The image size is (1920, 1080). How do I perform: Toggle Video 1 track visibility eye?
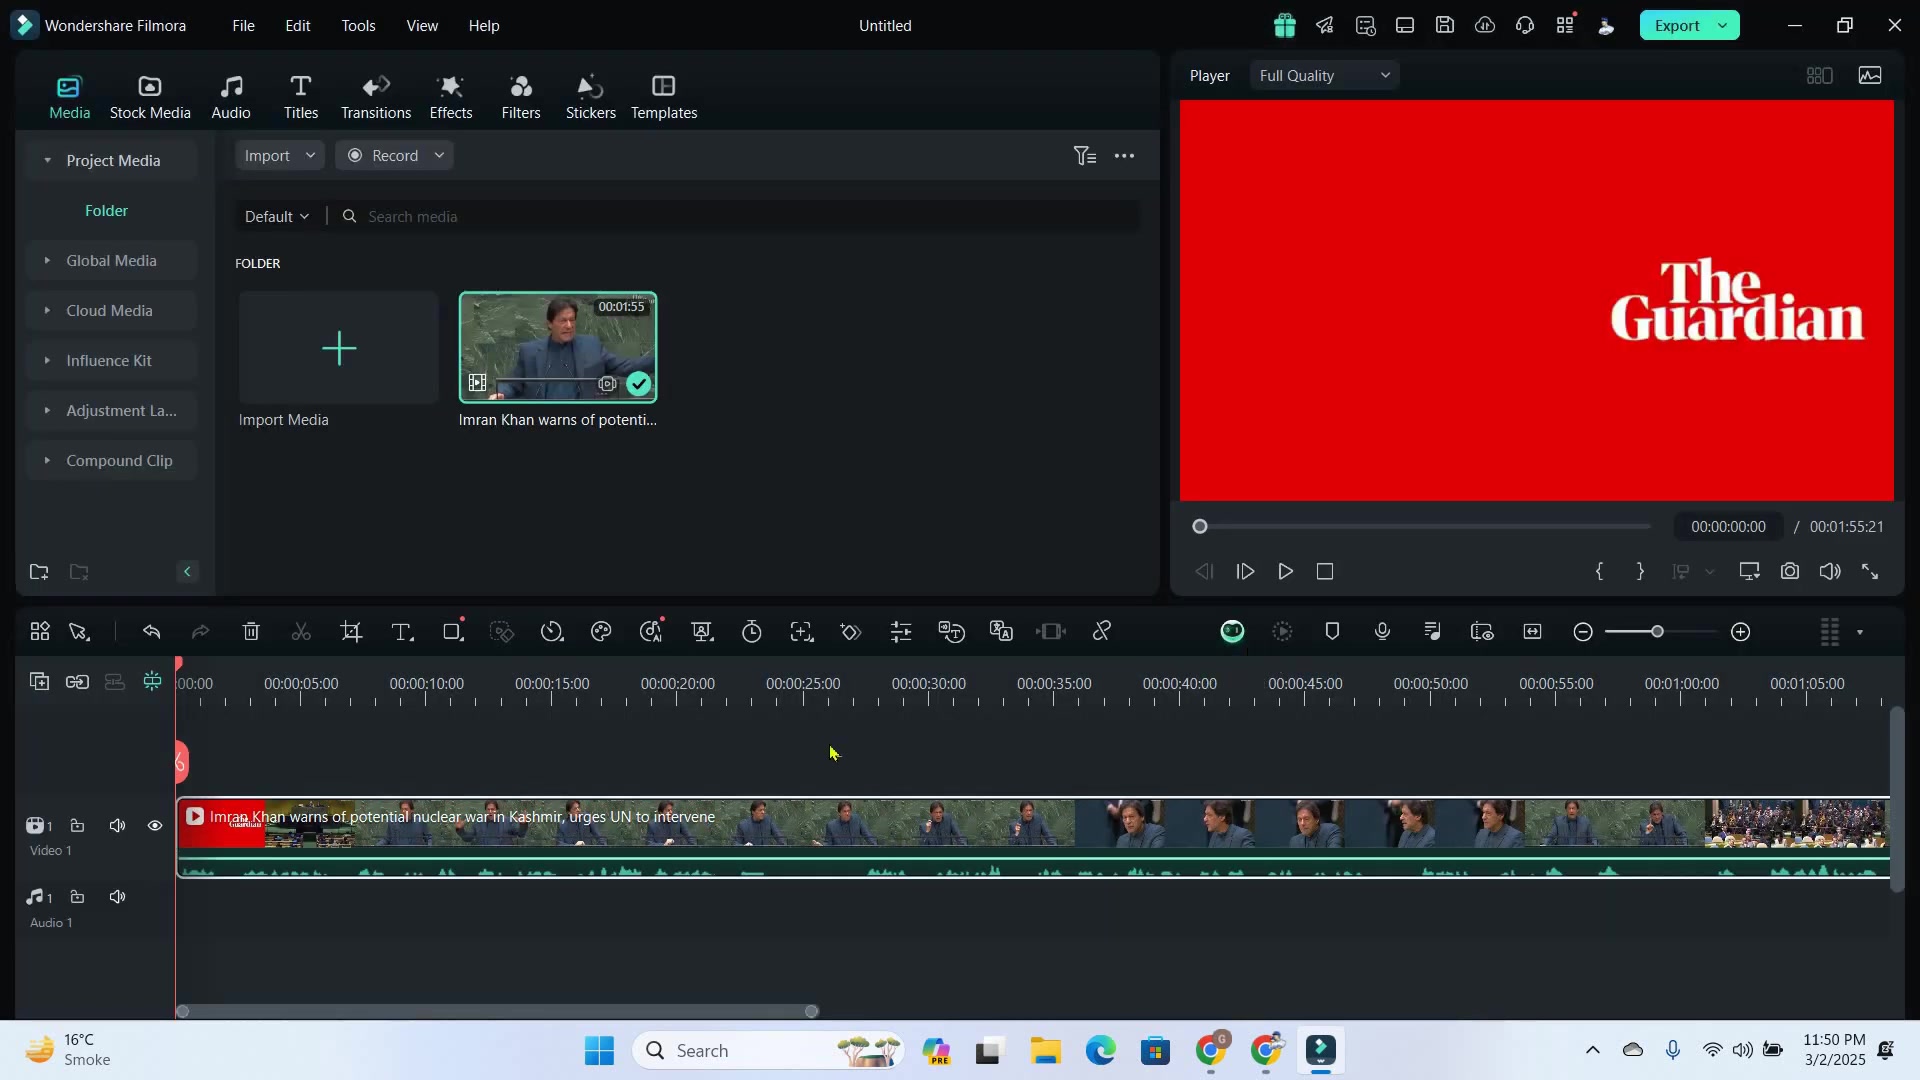coord(155,826)
